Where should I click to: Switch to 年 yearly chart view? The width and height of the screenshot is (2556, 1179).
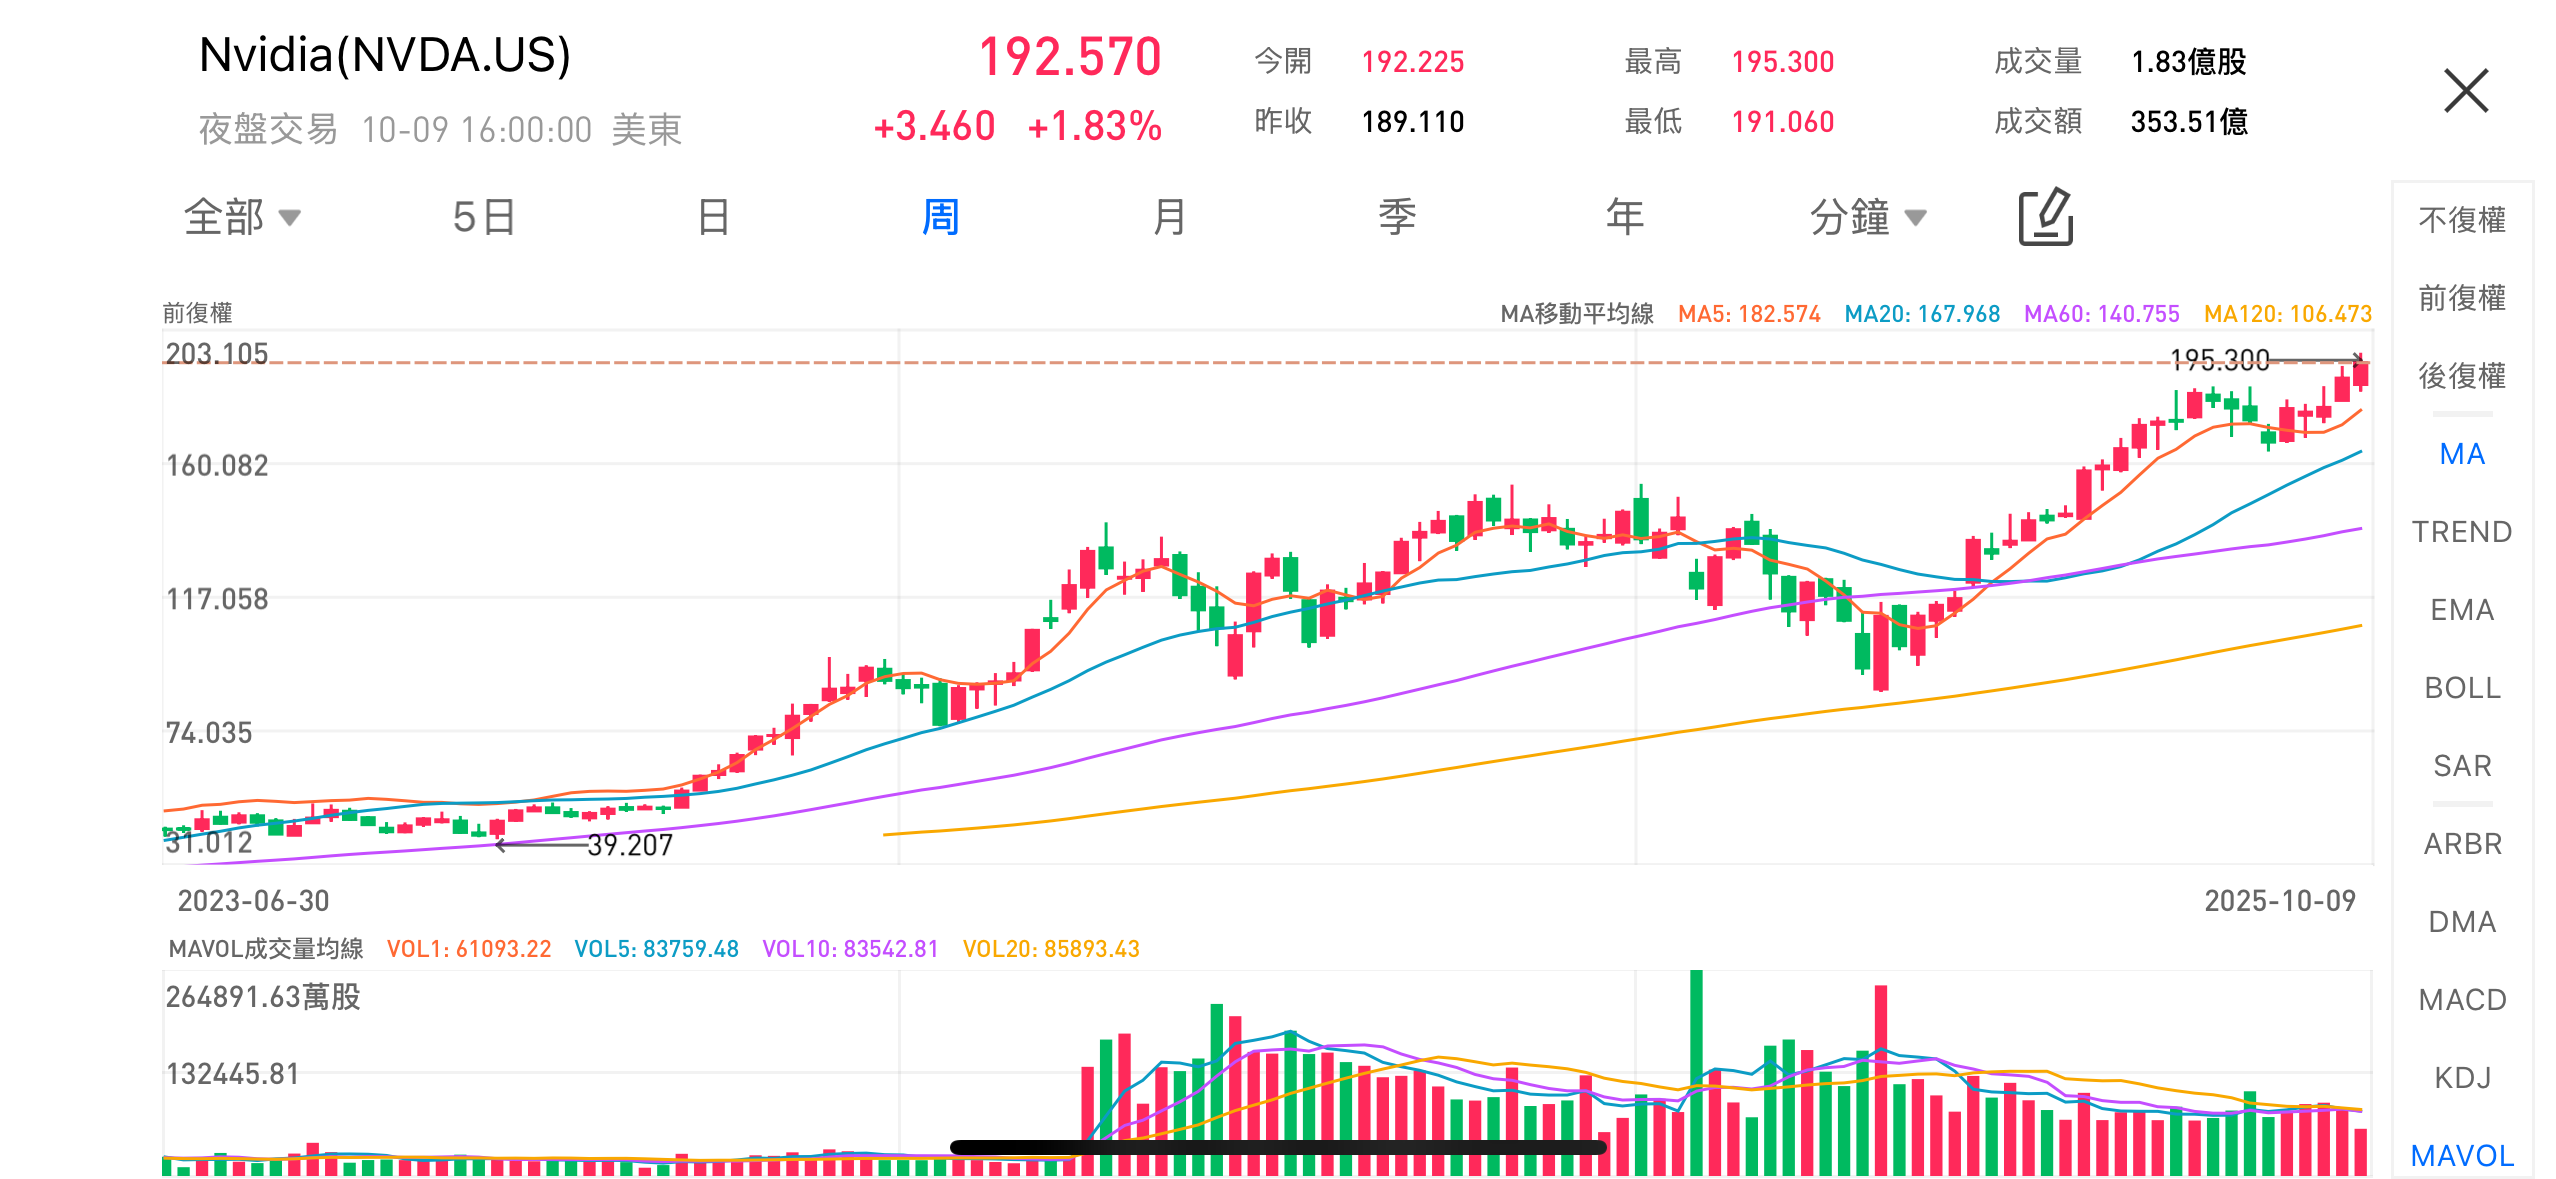click(1624, 217)
